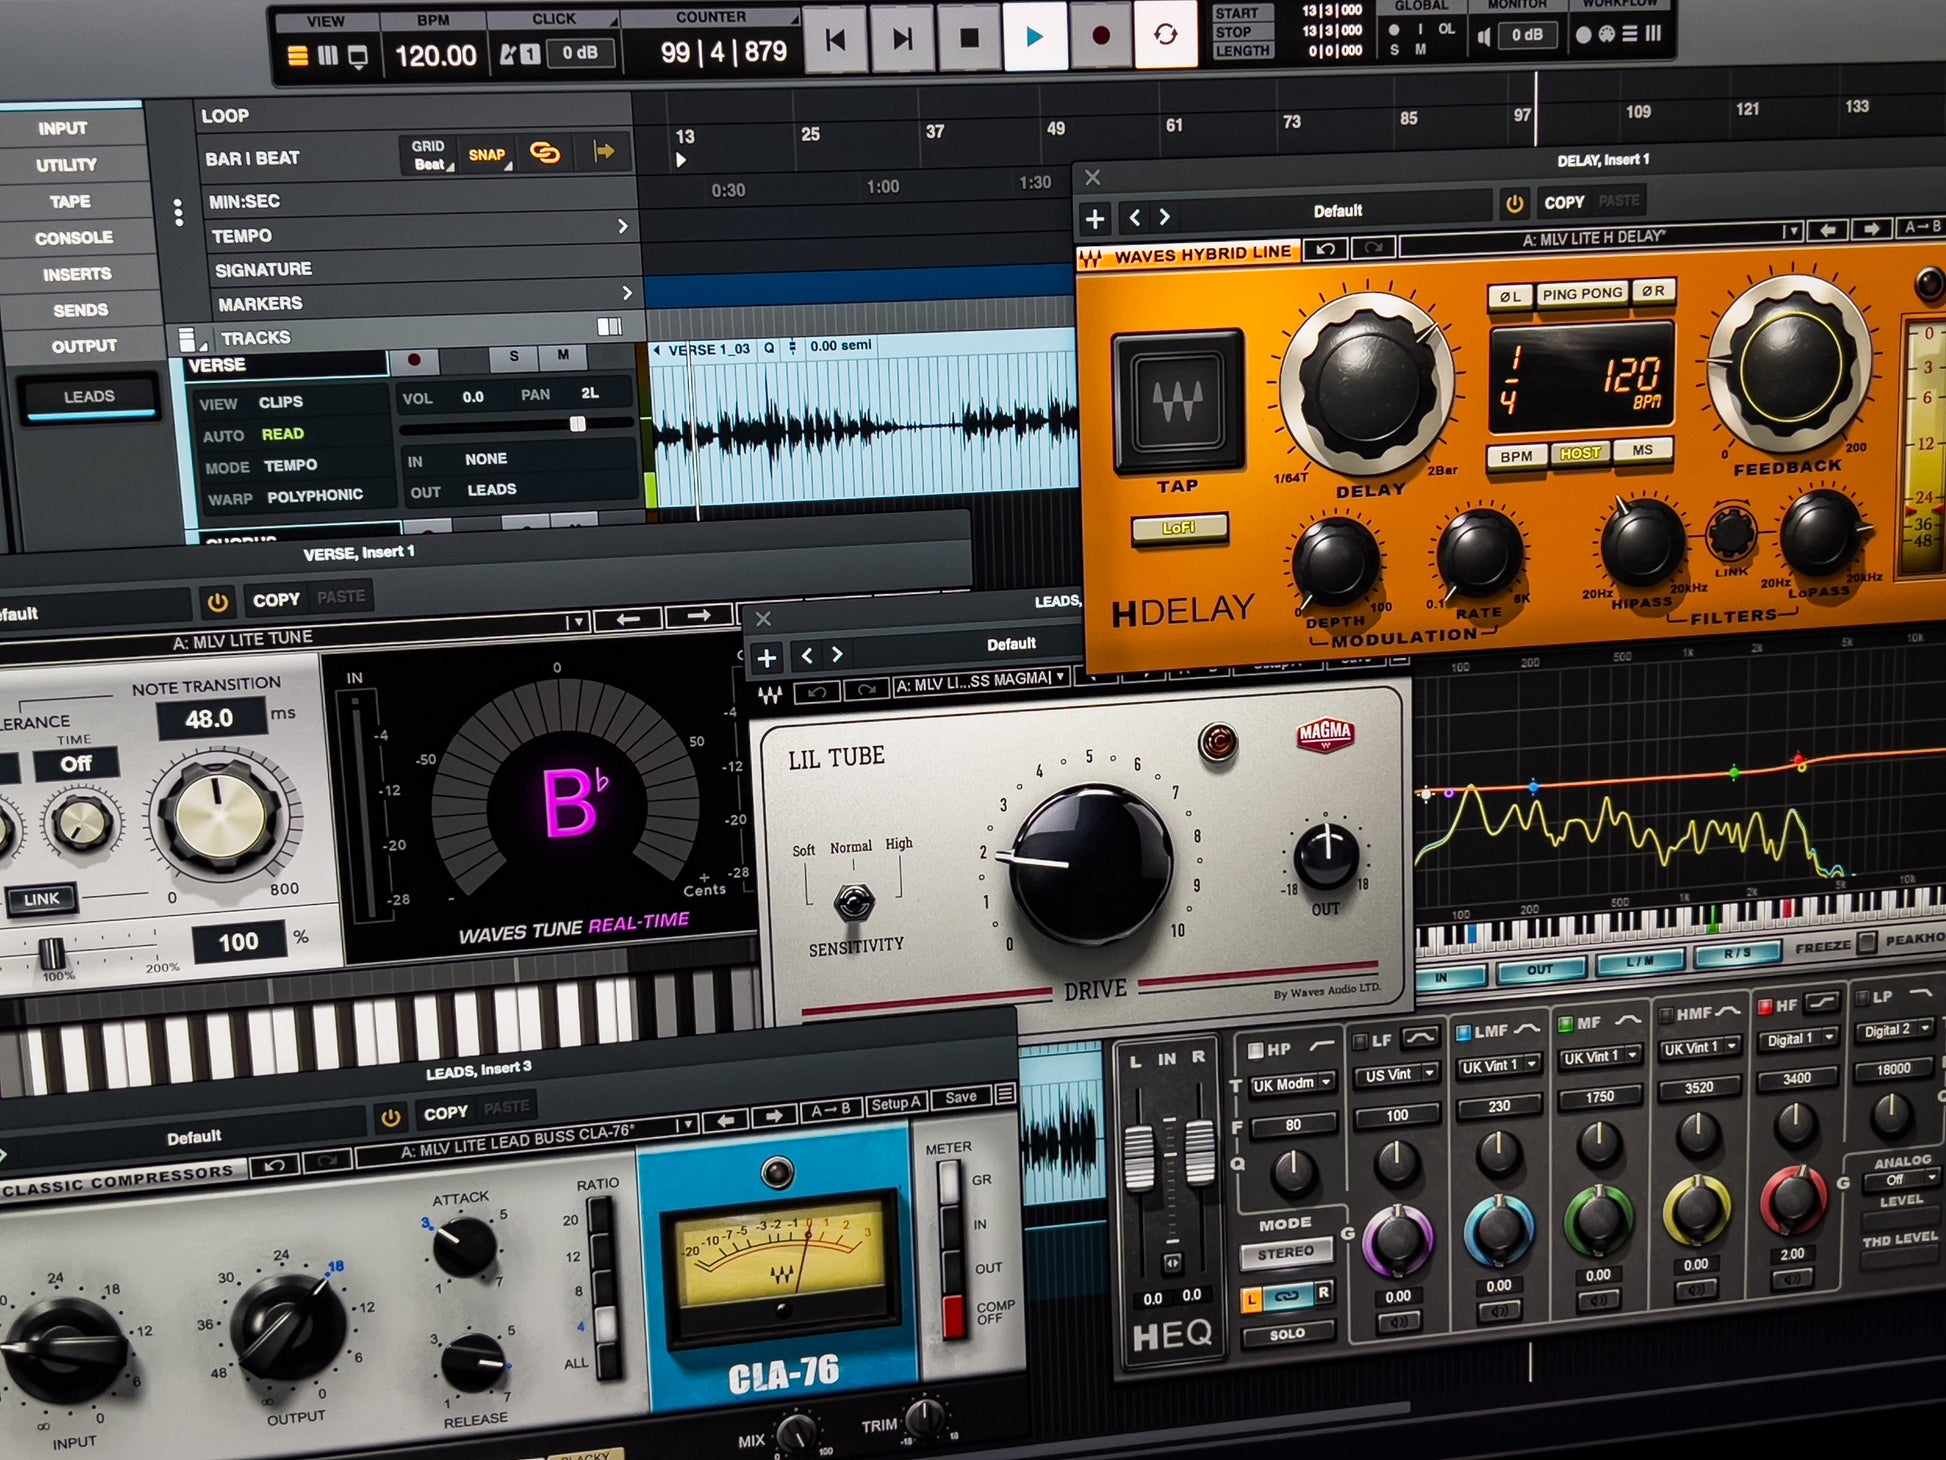This screenshot has width=1946, height=1460.
Task: Click COPY on the CLA-76 insert window
Action: coord(445,1113)
